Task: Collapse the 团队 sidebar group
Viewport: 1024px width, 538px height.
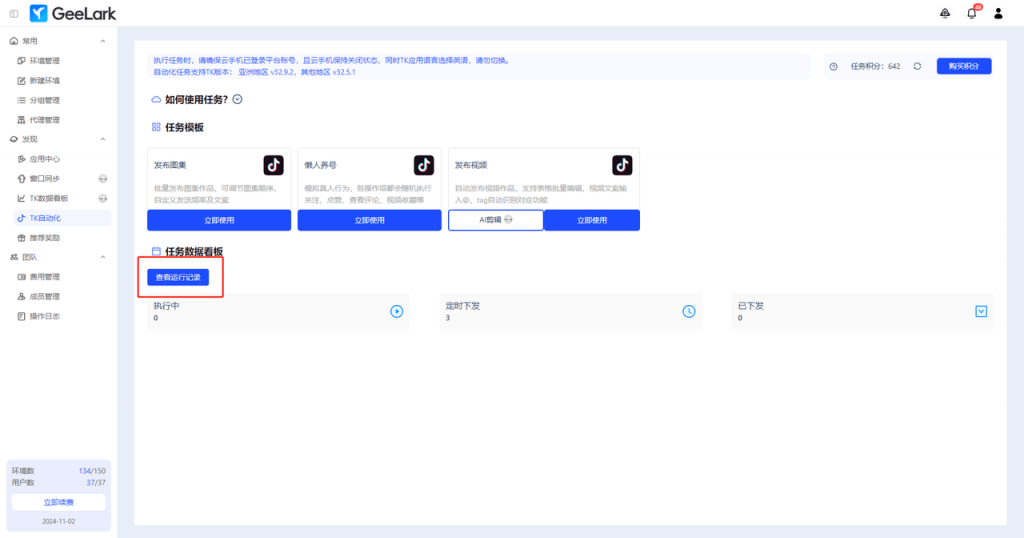Action: point(103,257)
